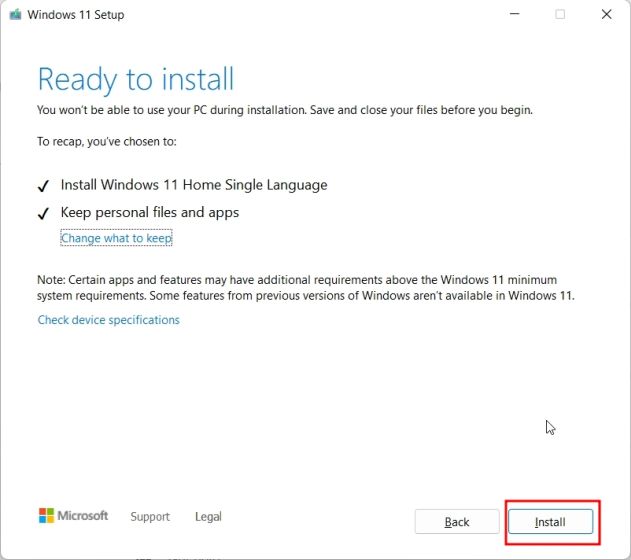Click the Windows 11 Setup title icon

tap(15, 14)
